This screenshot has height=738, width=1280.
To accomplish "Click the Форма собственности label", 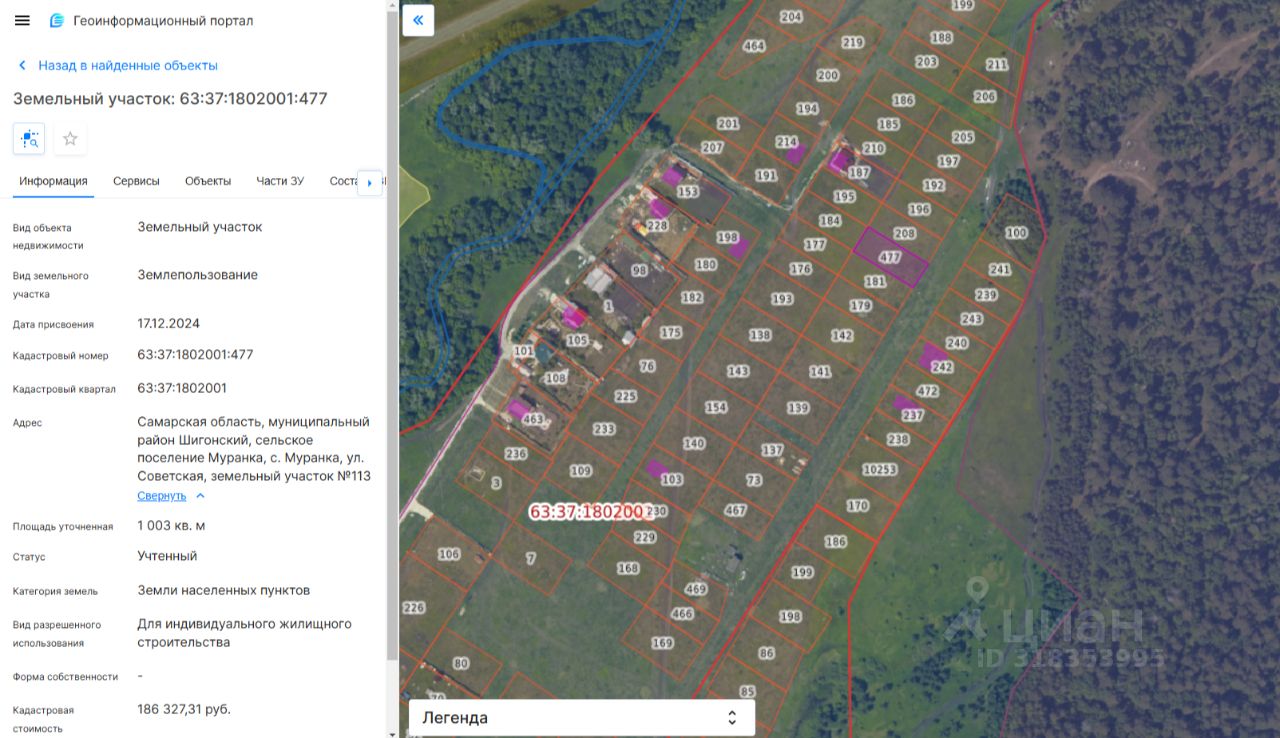I will tap(65, 677).
